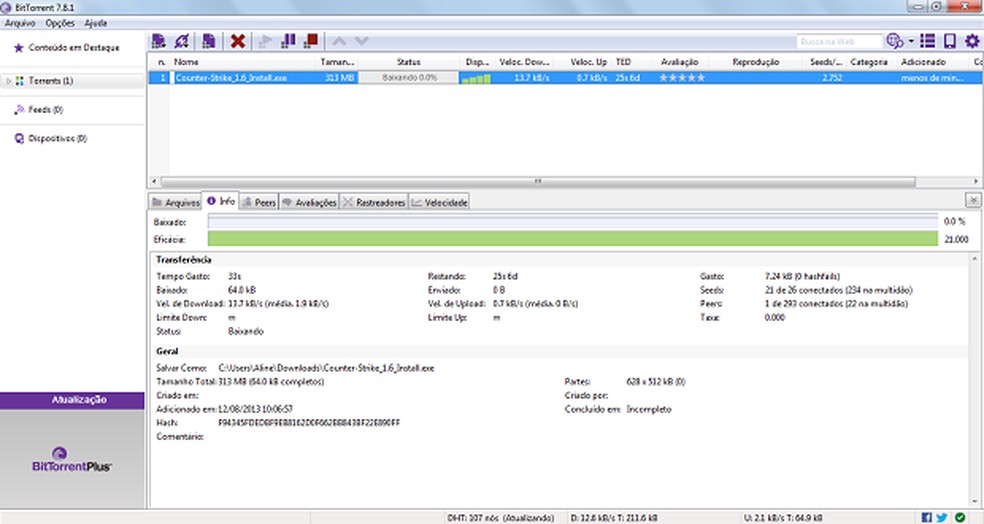Click Add Torrent from URL icon
984x524 pixels.
click(181, 41)
